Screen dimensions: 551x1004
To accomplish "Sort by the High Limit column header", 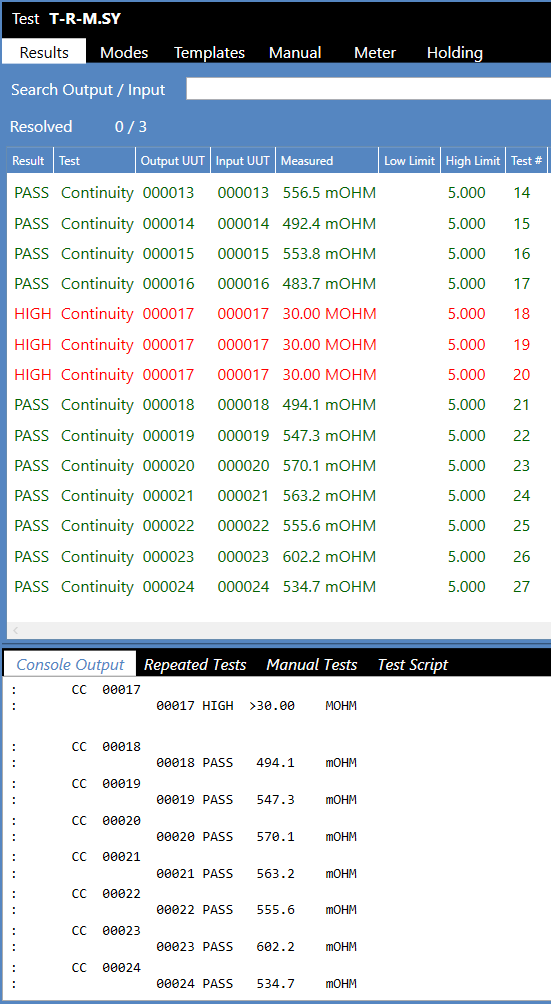I will [473, 161].
